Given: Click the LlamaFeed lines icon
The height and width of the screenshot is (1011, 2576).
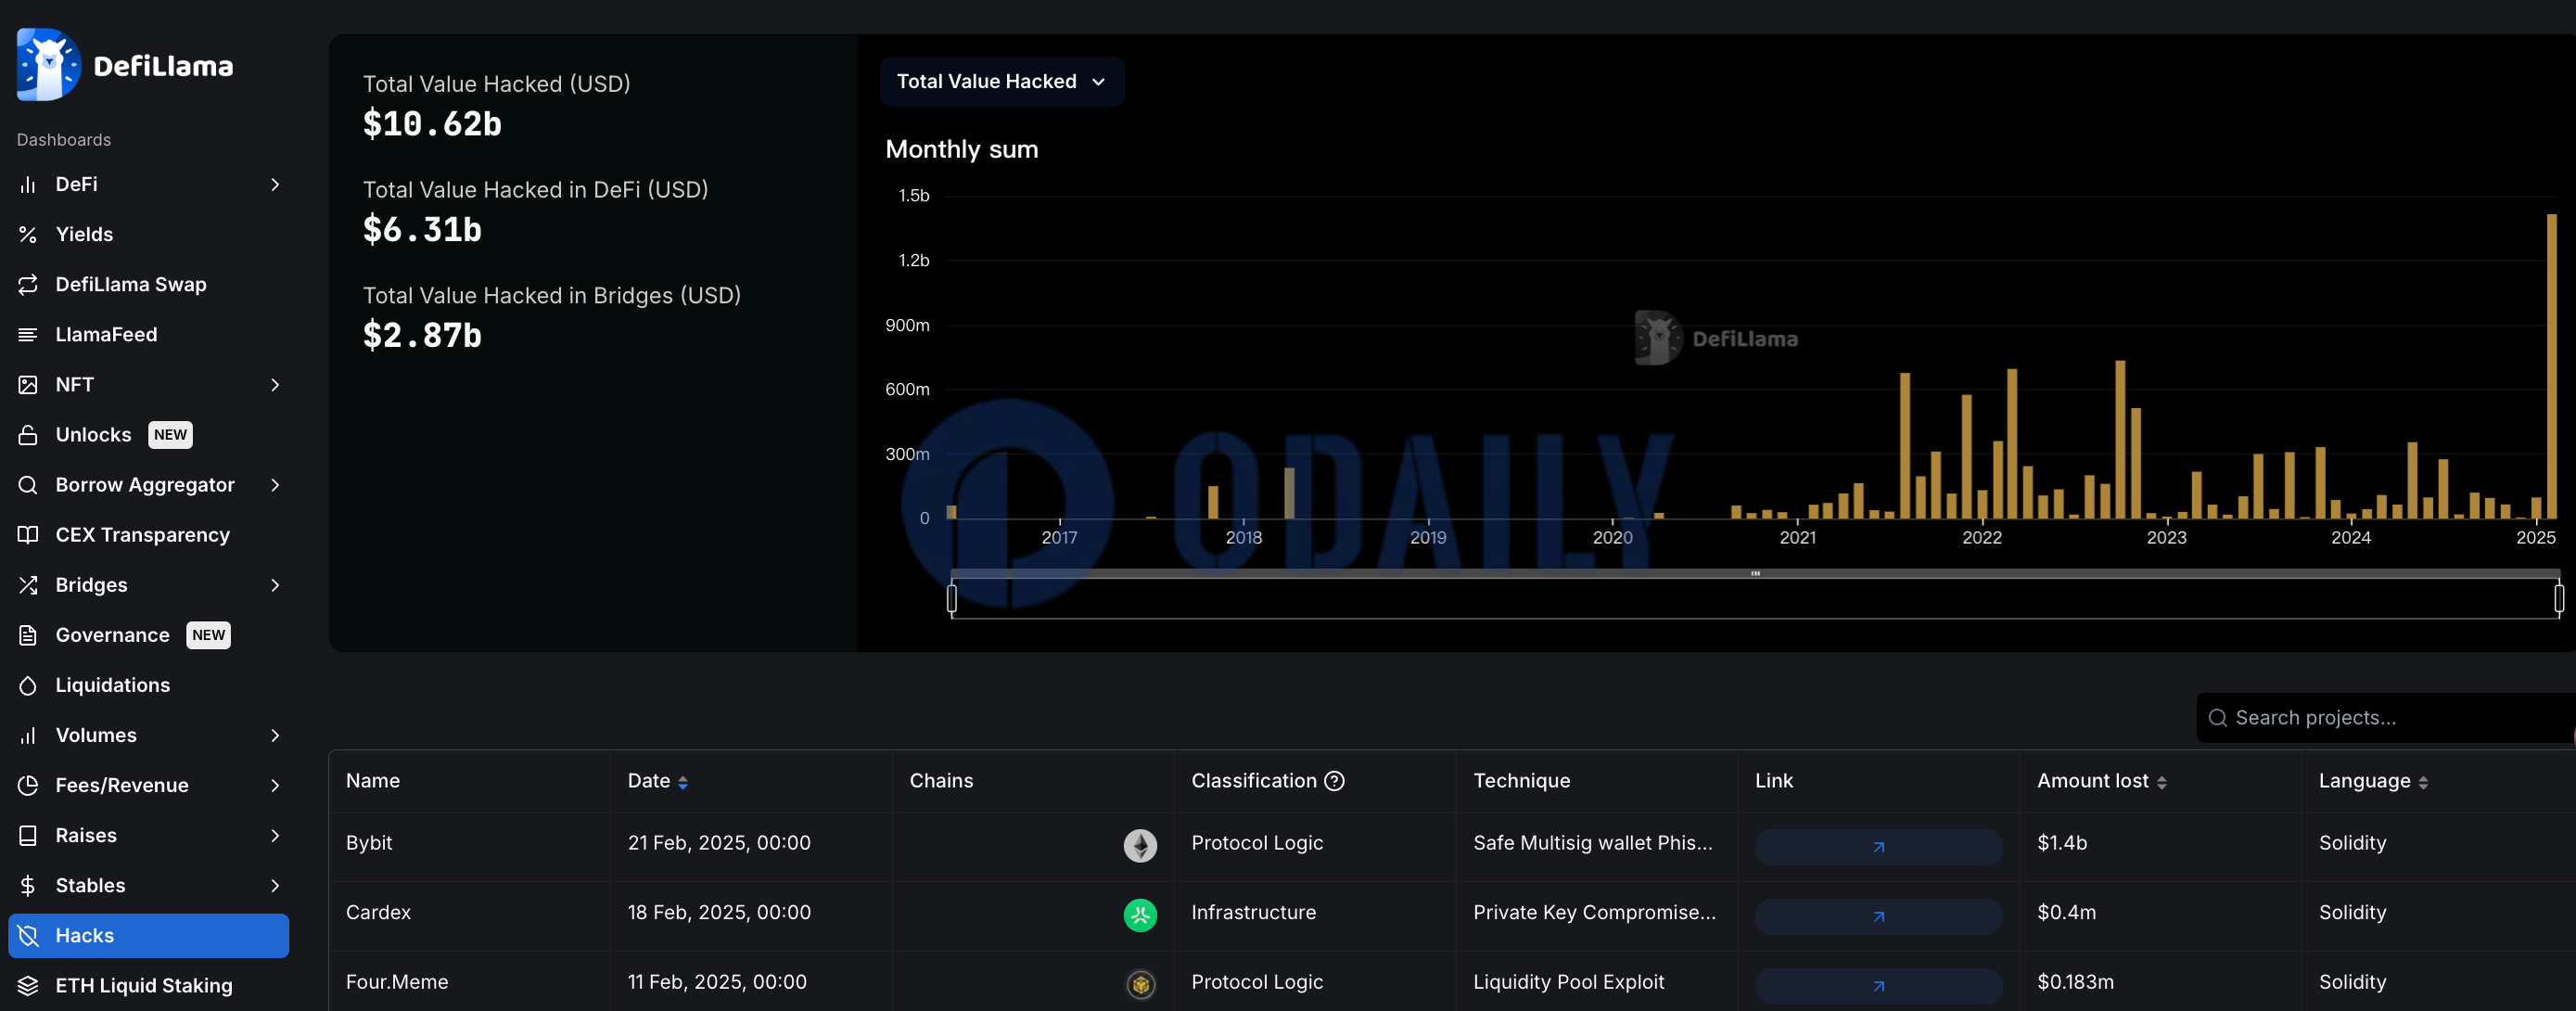Looking at the screenshot, I should pyautogui.click(x=28, y=334).
